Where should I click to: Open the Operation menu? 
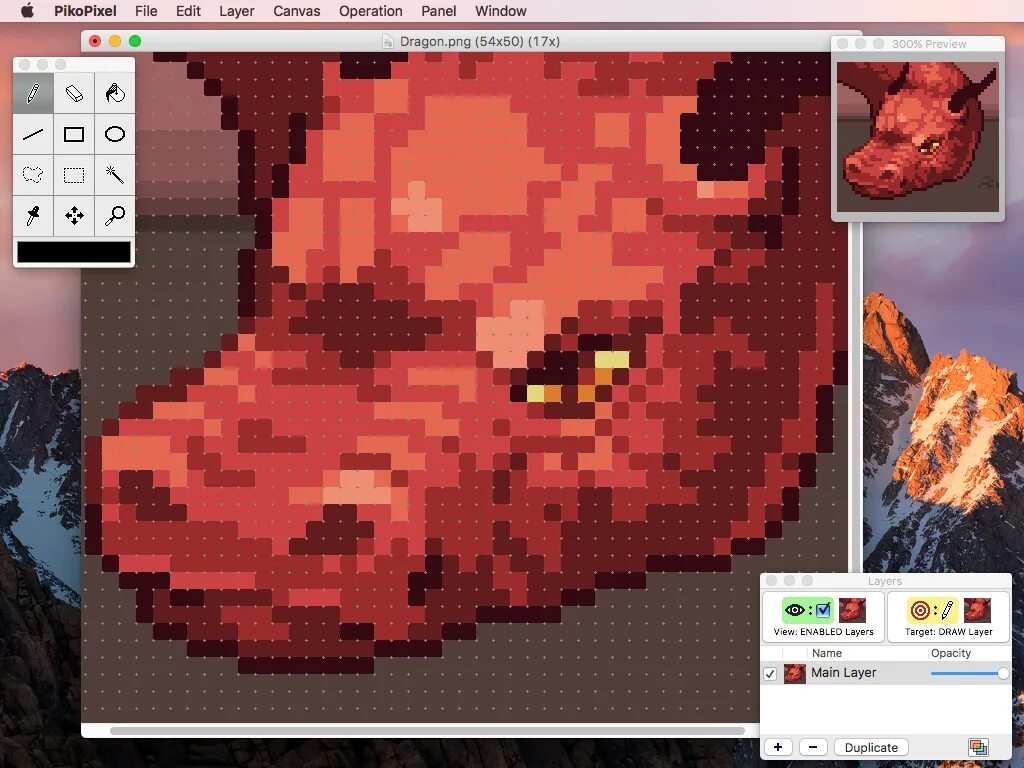[x=370, y=11]
